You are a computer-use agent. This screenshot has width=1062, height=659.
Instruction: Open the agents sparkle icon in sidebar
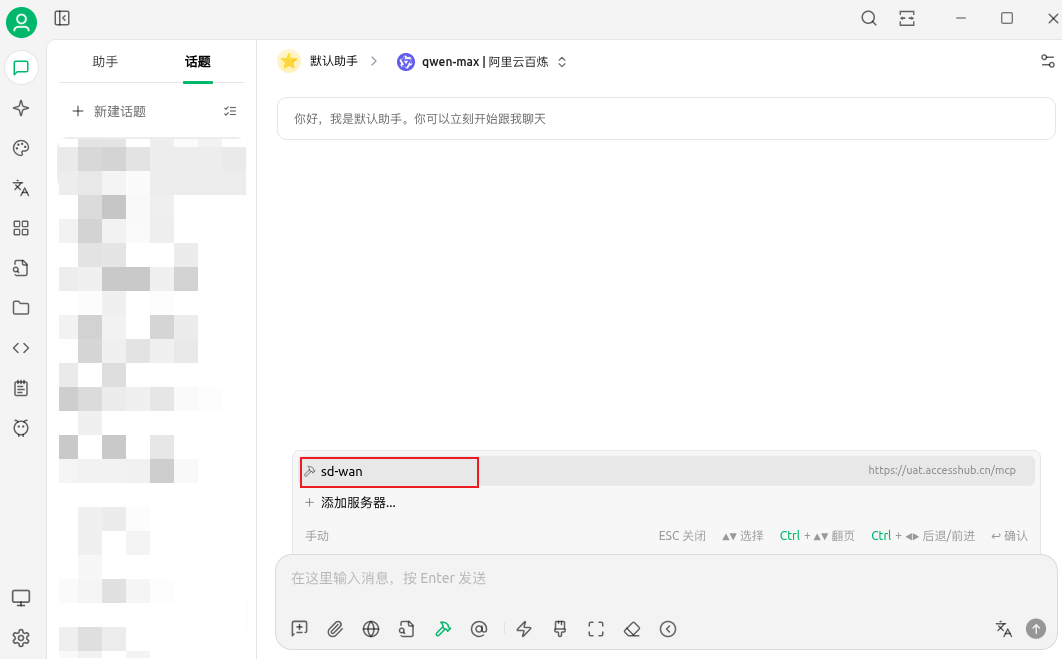tap(21, 108)
